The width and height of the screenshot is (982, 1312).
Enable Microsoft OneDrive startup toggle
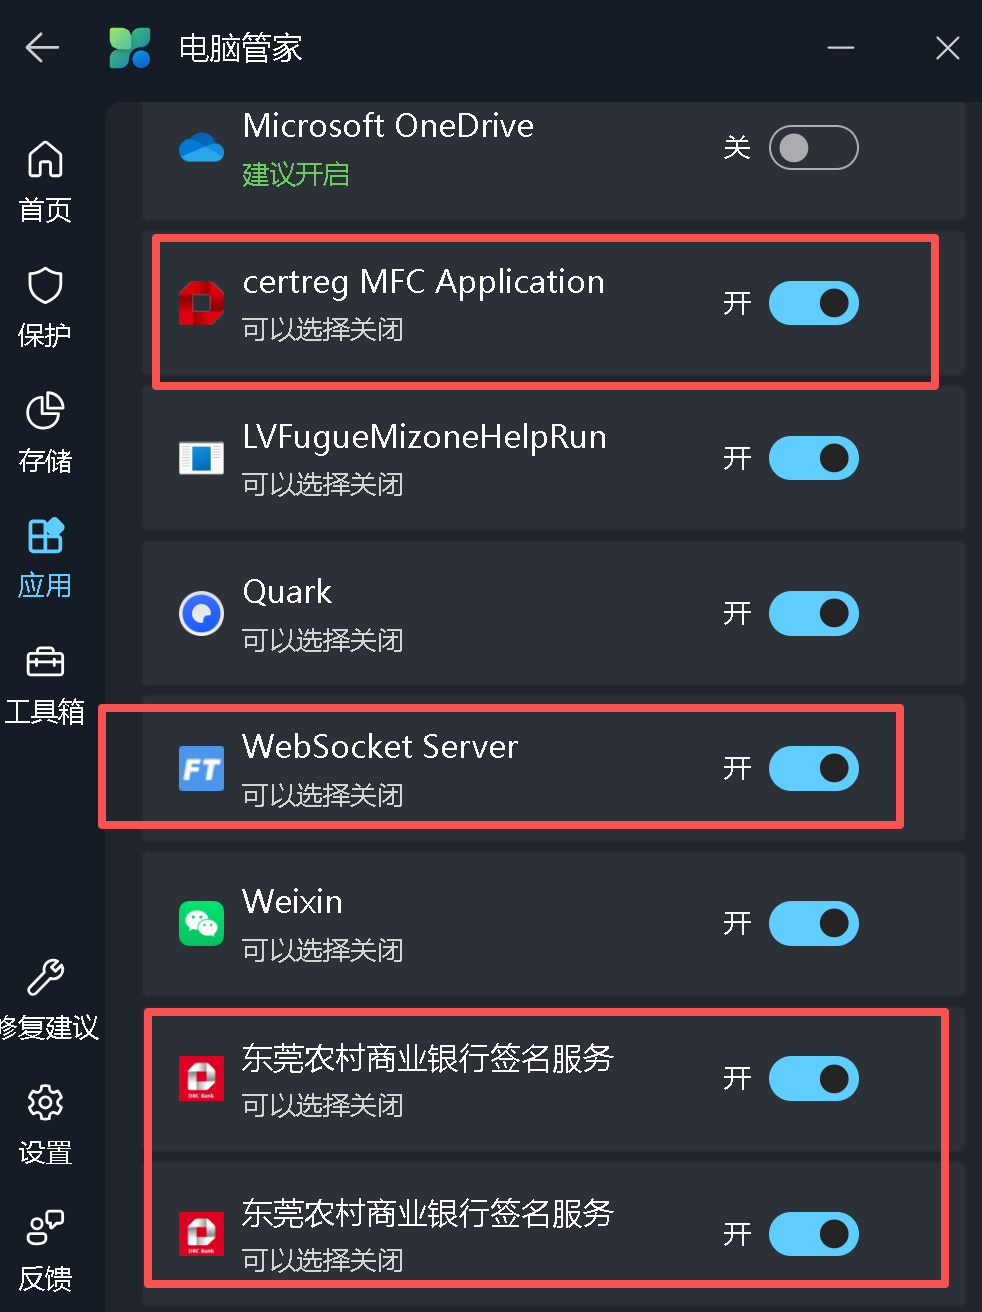pyautogui.click(x=813, y=148)
